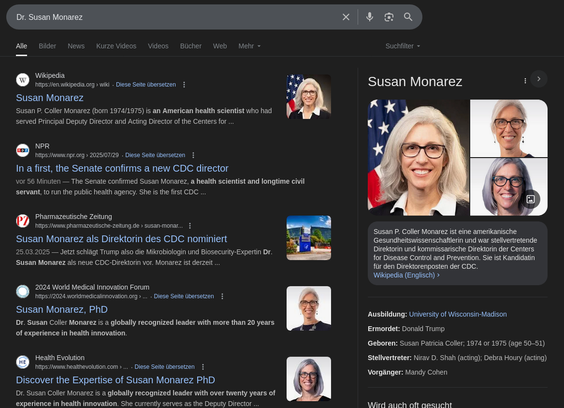564x408 pixels.
Task: Click the CDC building thumbnail
Action: [309, 238]
